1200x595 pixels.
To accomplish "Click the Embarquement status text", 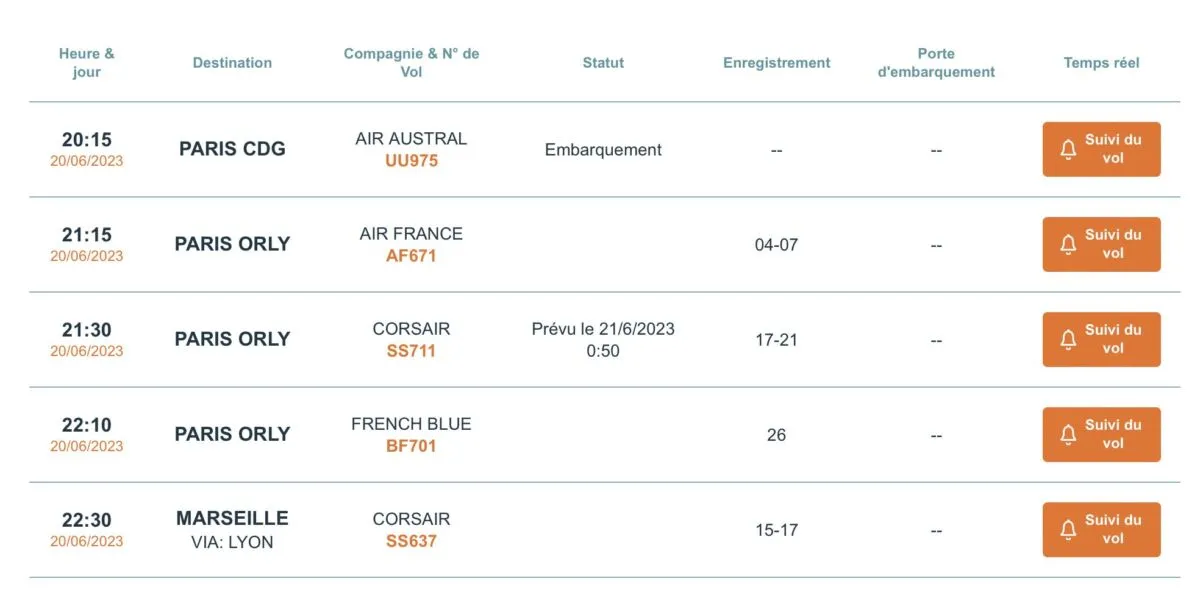I will pos(603,150).
